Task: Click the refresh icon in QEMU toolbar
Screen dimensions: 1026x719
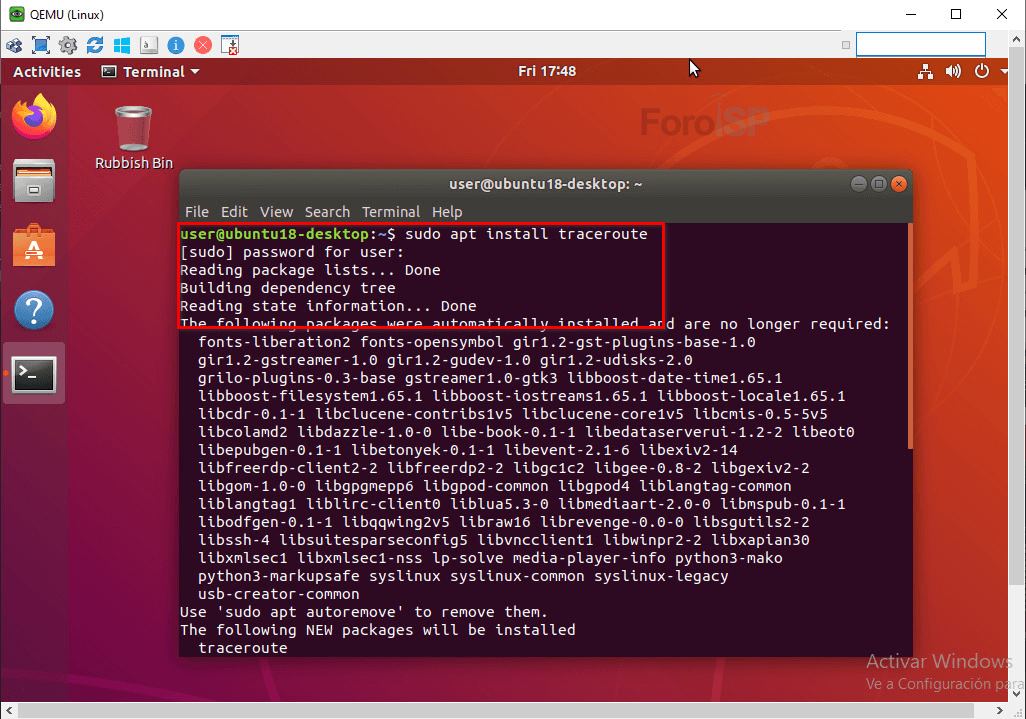Action: coord(96,45)
